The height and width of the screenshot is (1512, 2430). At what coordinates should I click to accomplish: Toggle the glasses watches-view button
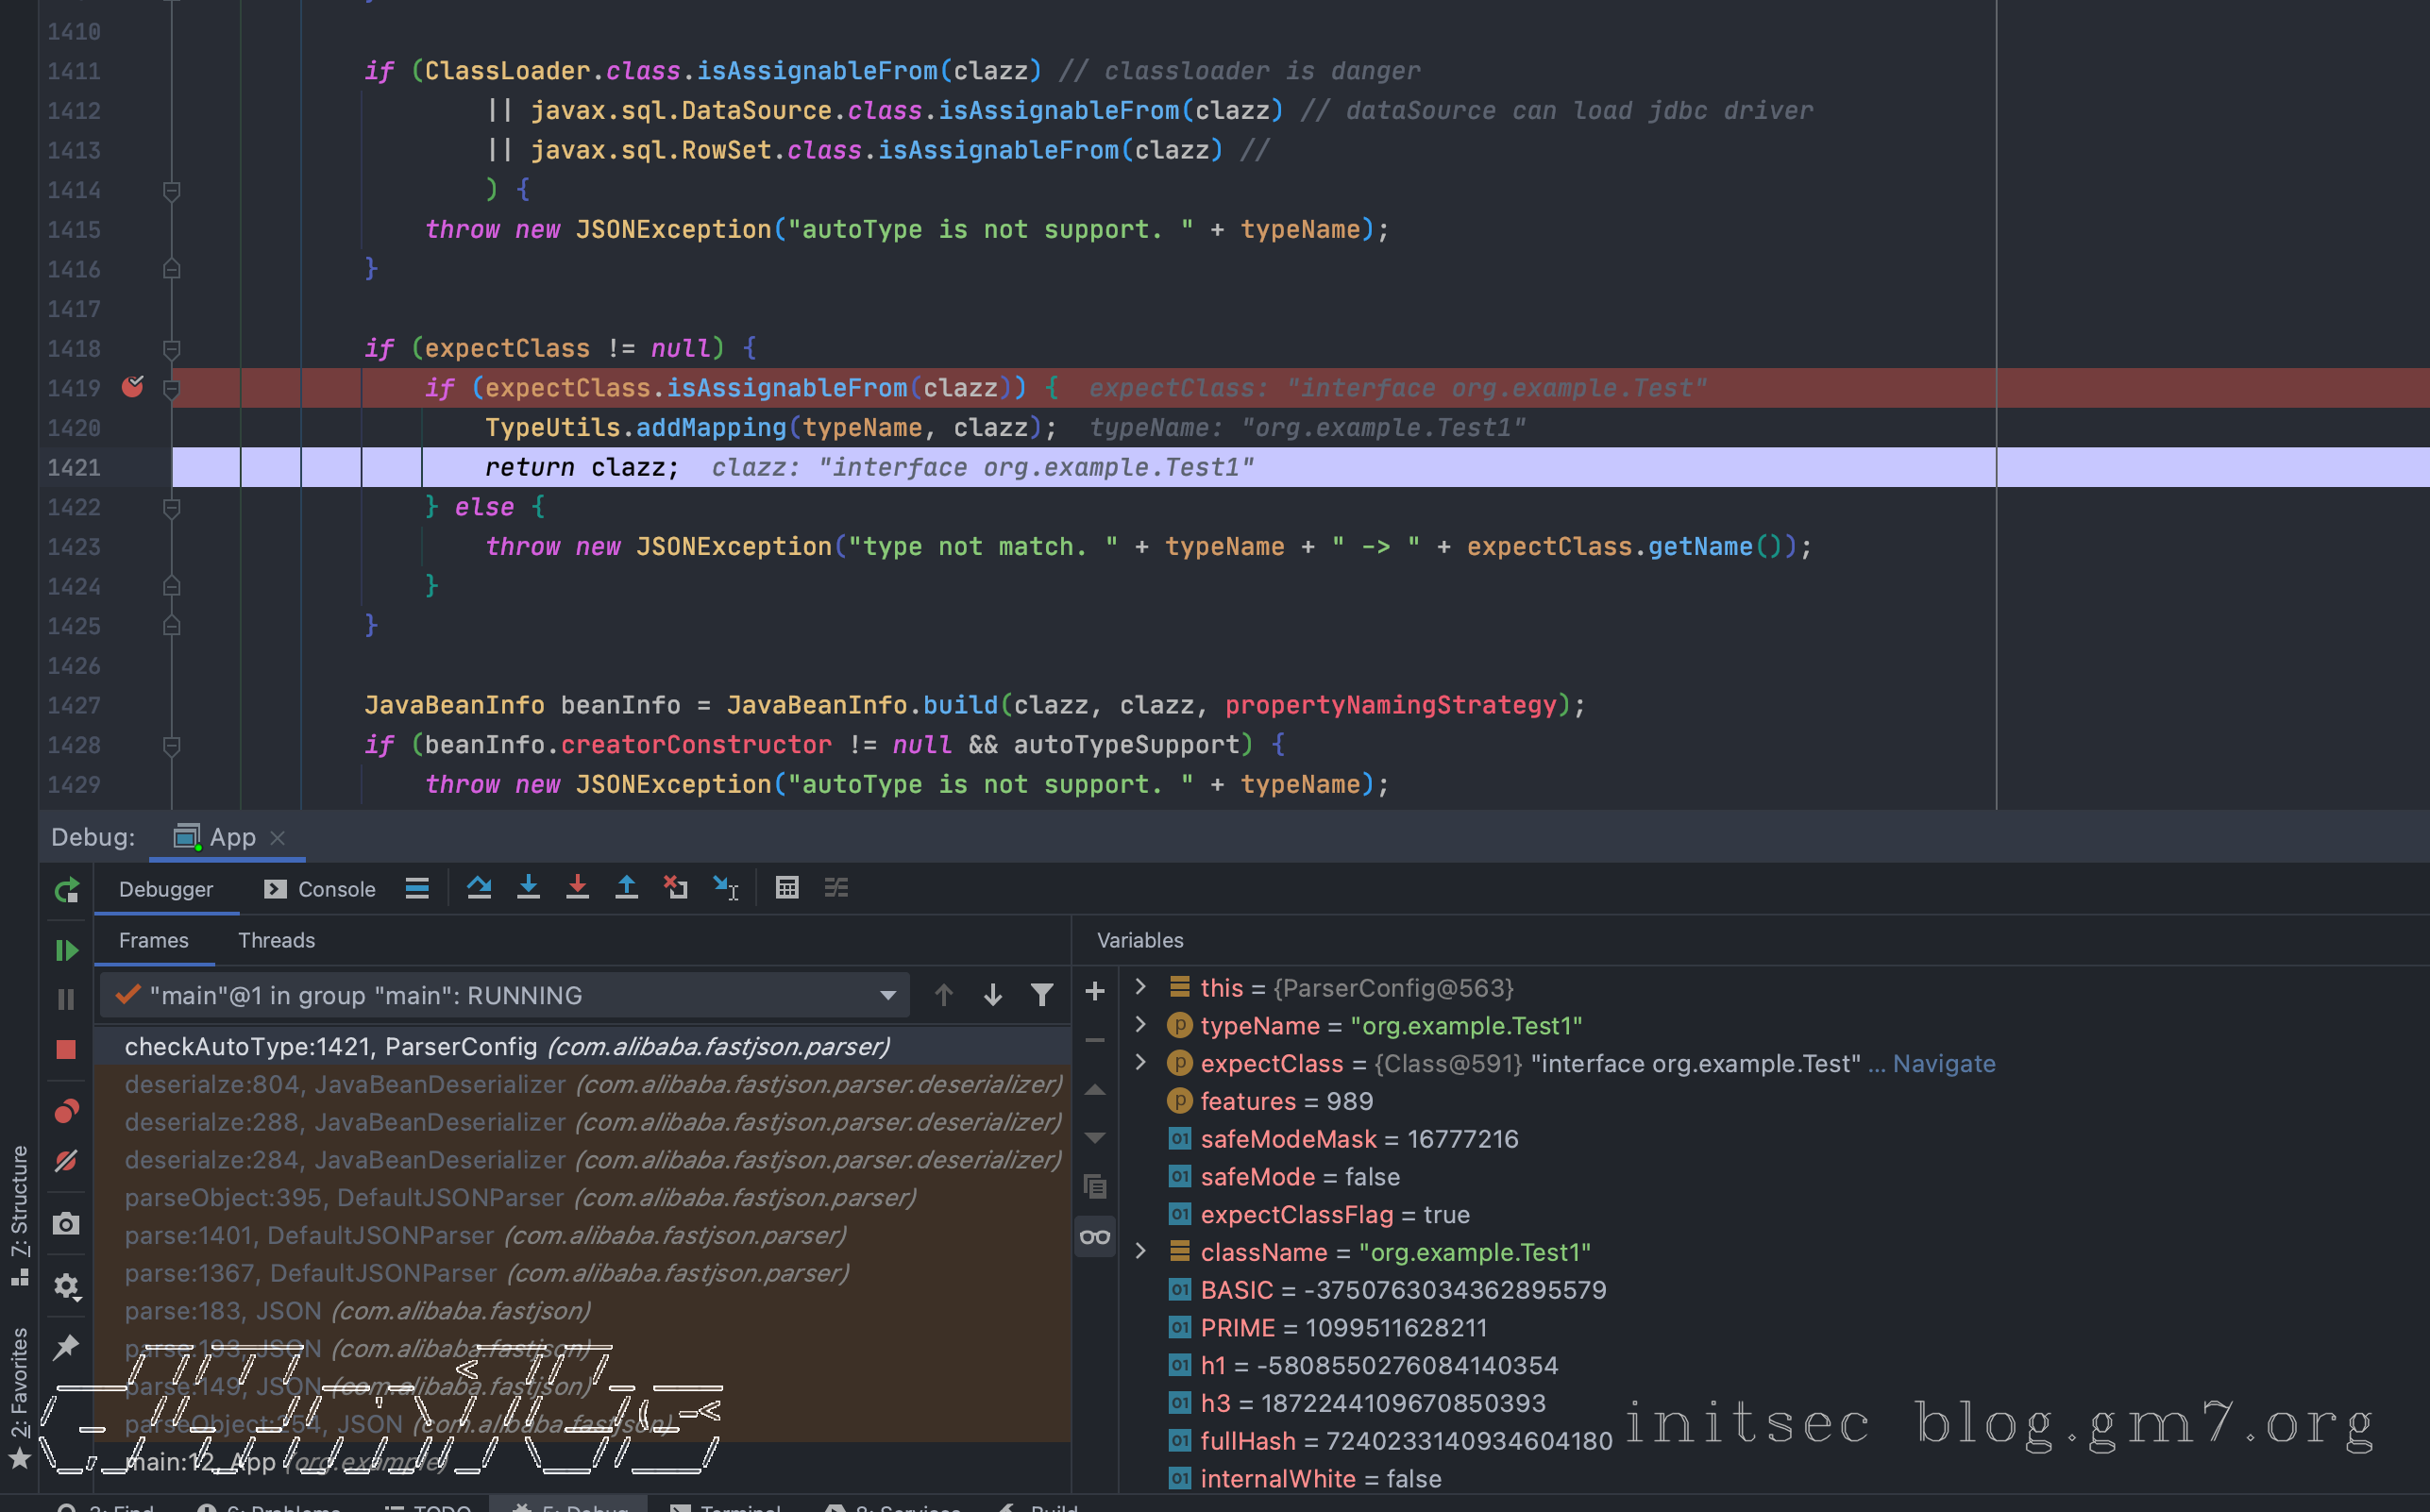coord(1095,1237)
